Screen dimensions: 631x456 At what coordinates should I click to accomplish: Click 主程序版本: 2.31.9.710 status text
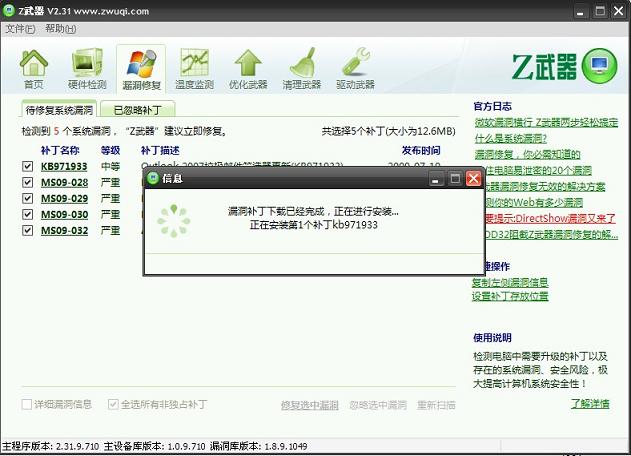(x=51, y=446)
